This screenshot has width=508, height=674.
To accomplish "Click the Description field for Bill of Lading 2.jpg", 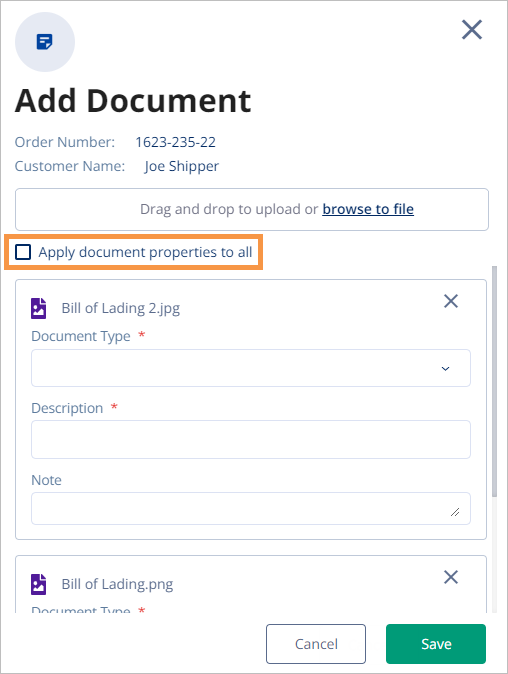I will (251, 439).
